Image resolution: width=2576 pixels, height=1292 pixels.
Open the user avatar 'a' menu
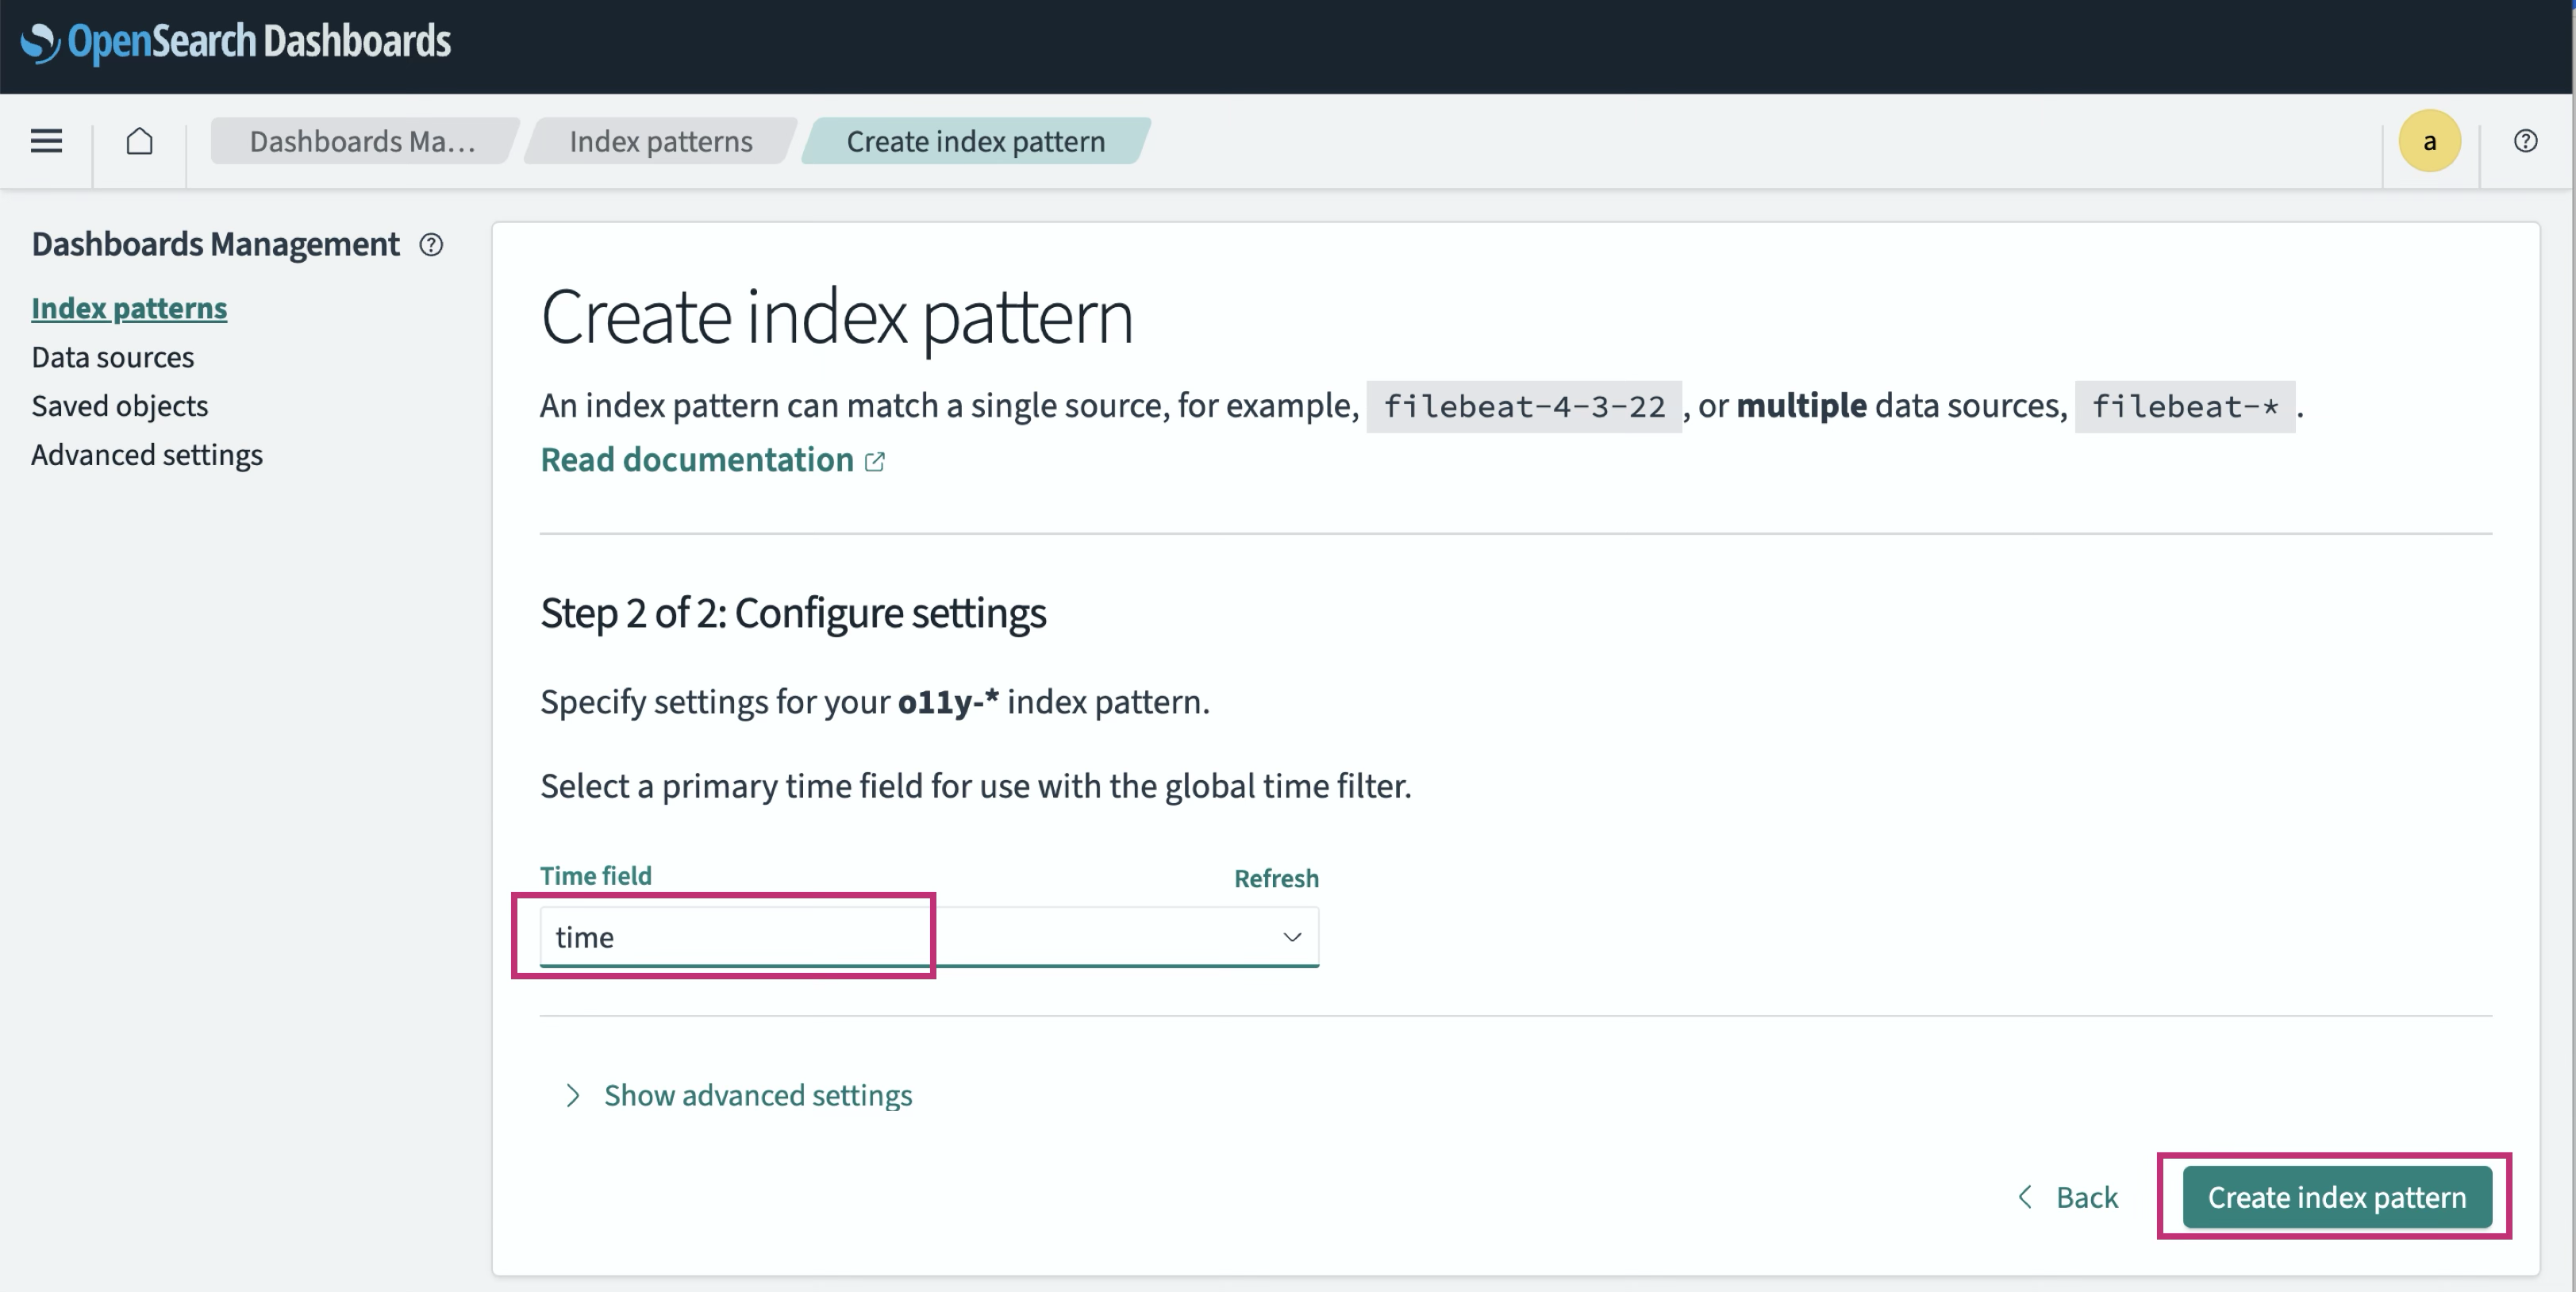tap(2429, 141)
